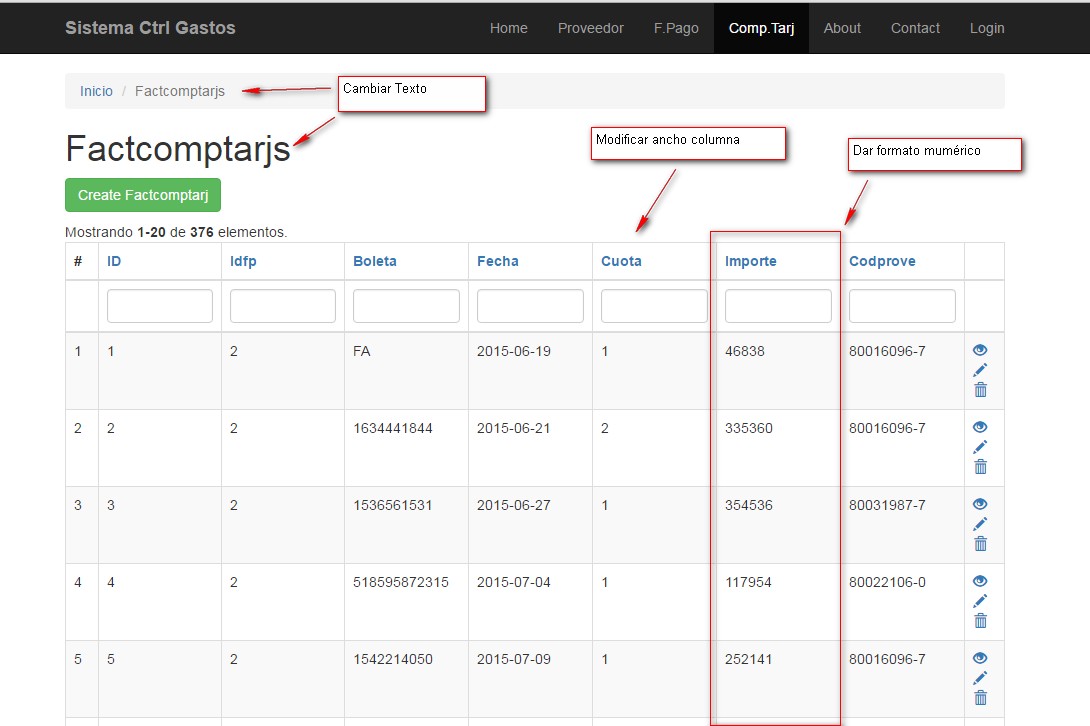Viewport: 1090px width, 726px height.
Task: Click boleta cell FA
Action: click(x=361, y=351)
